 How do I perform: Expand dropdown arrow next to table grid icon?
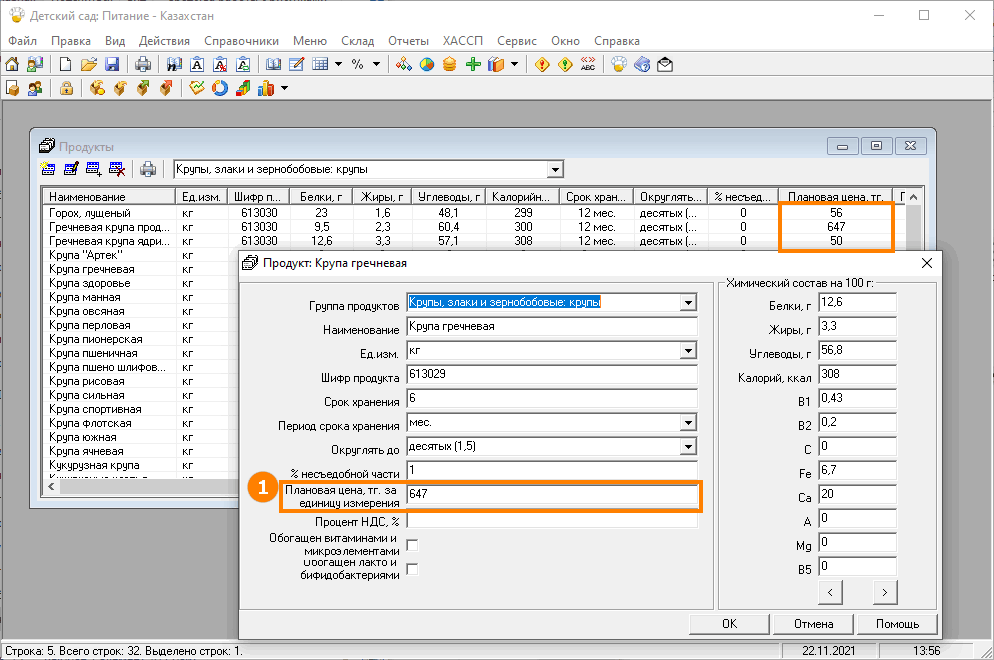click(x=338, y=64)
